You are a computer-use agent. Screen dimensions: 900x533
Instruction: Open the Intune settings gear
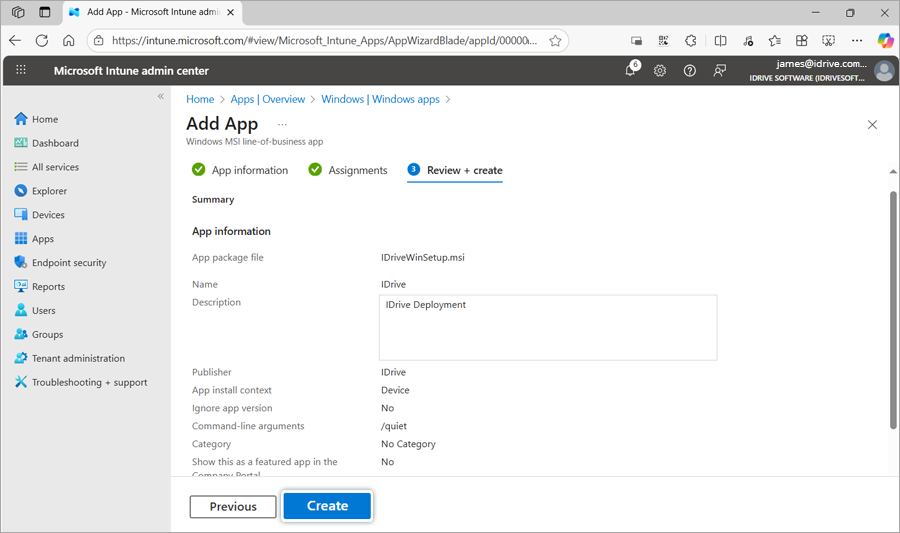(660, 71)
